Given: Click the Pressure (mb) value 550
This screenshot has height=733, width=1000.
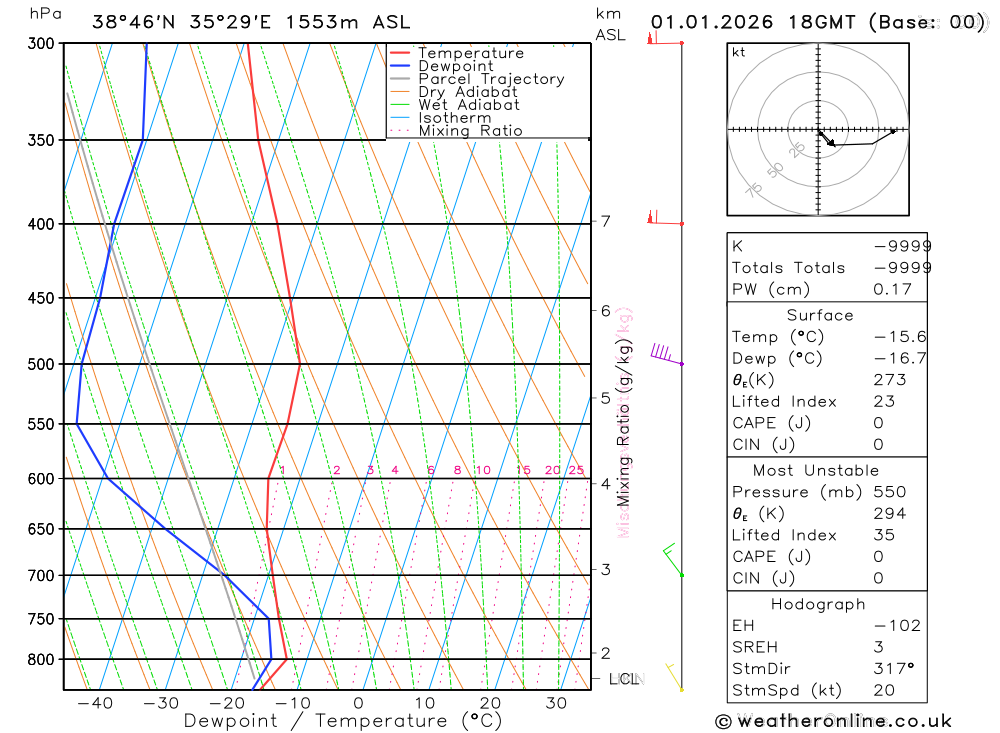Looking at the screenshot, I should pos(890,492).
